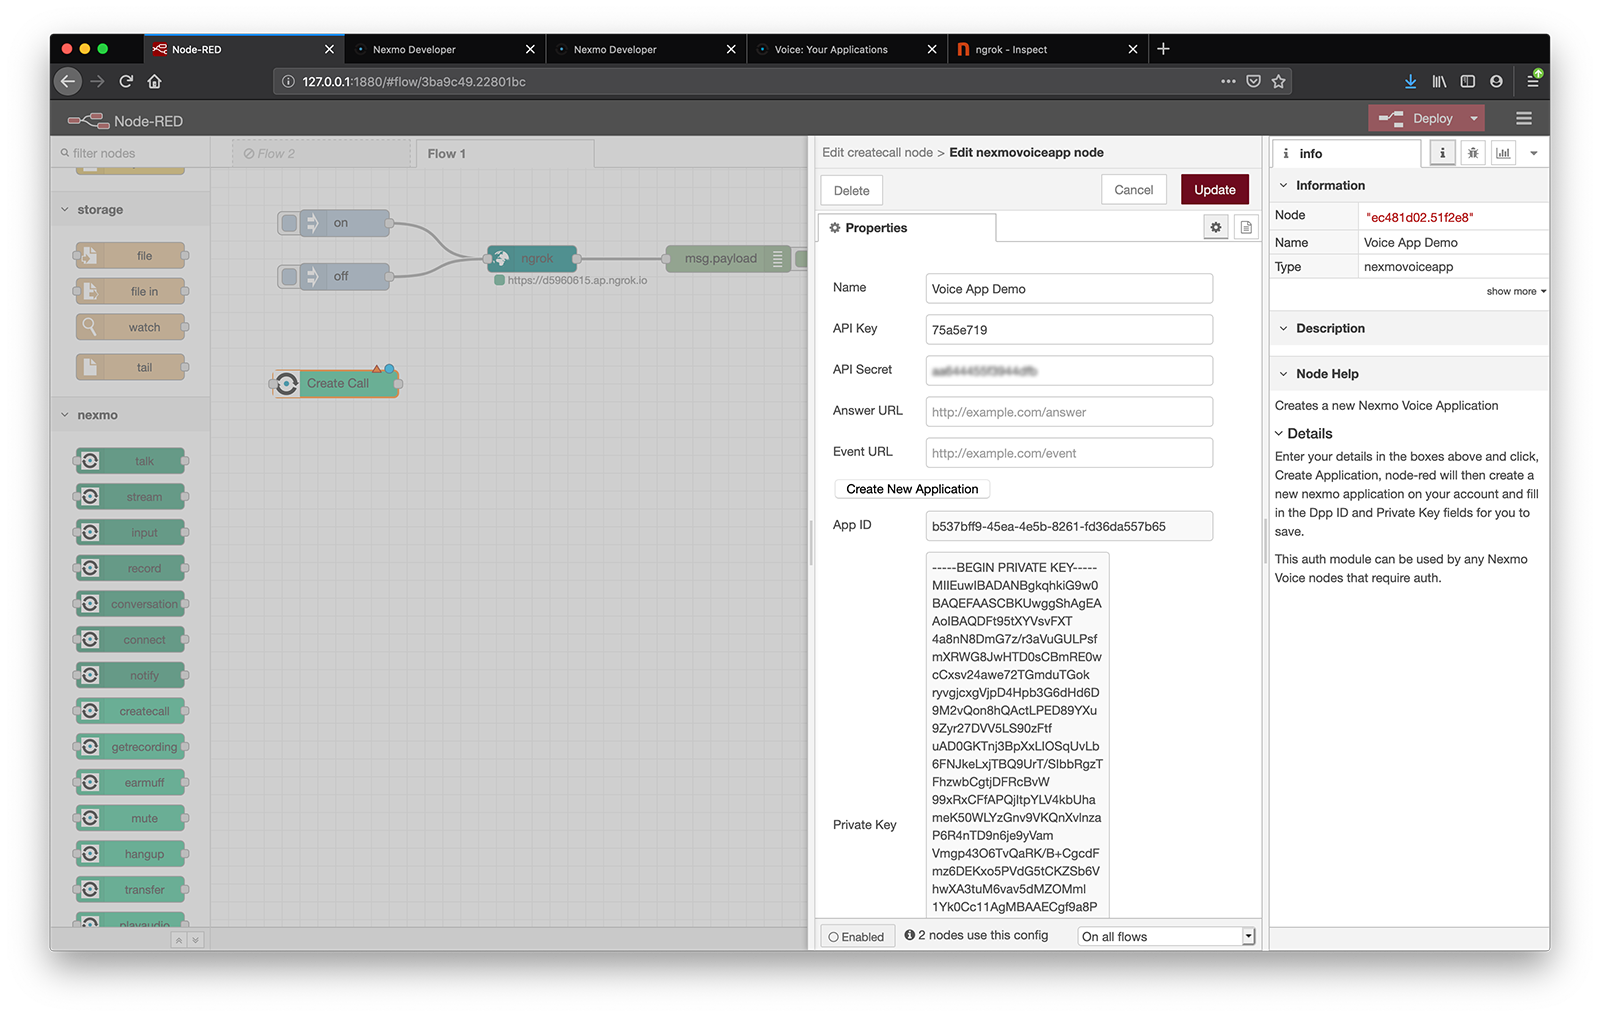Reload the current browser page
This screenshot has height=1017, width=1600.
pyautogui.click(x=126, y=81)
